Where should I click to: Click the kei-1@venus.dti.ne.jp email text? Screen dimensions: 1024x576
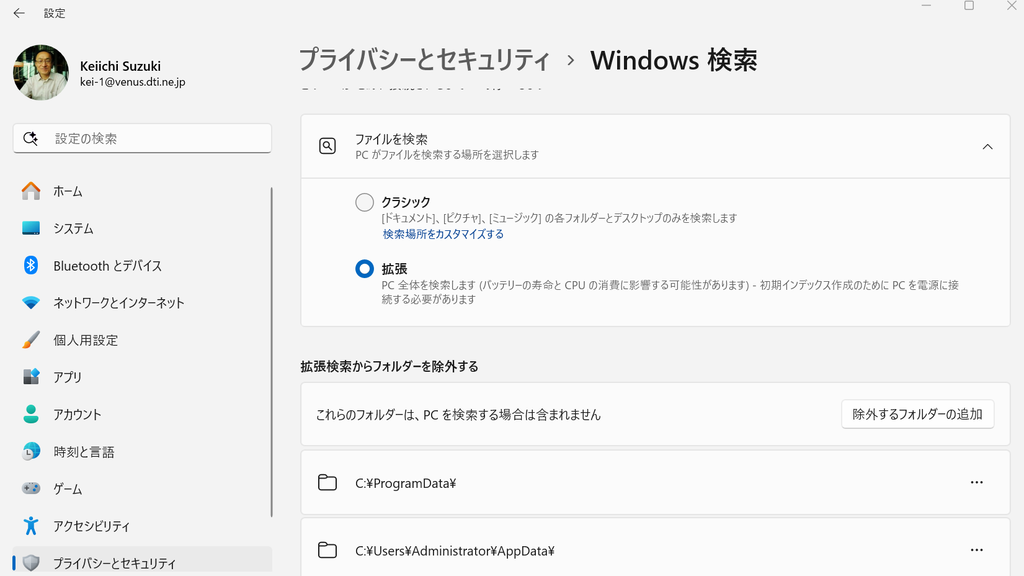133,82
